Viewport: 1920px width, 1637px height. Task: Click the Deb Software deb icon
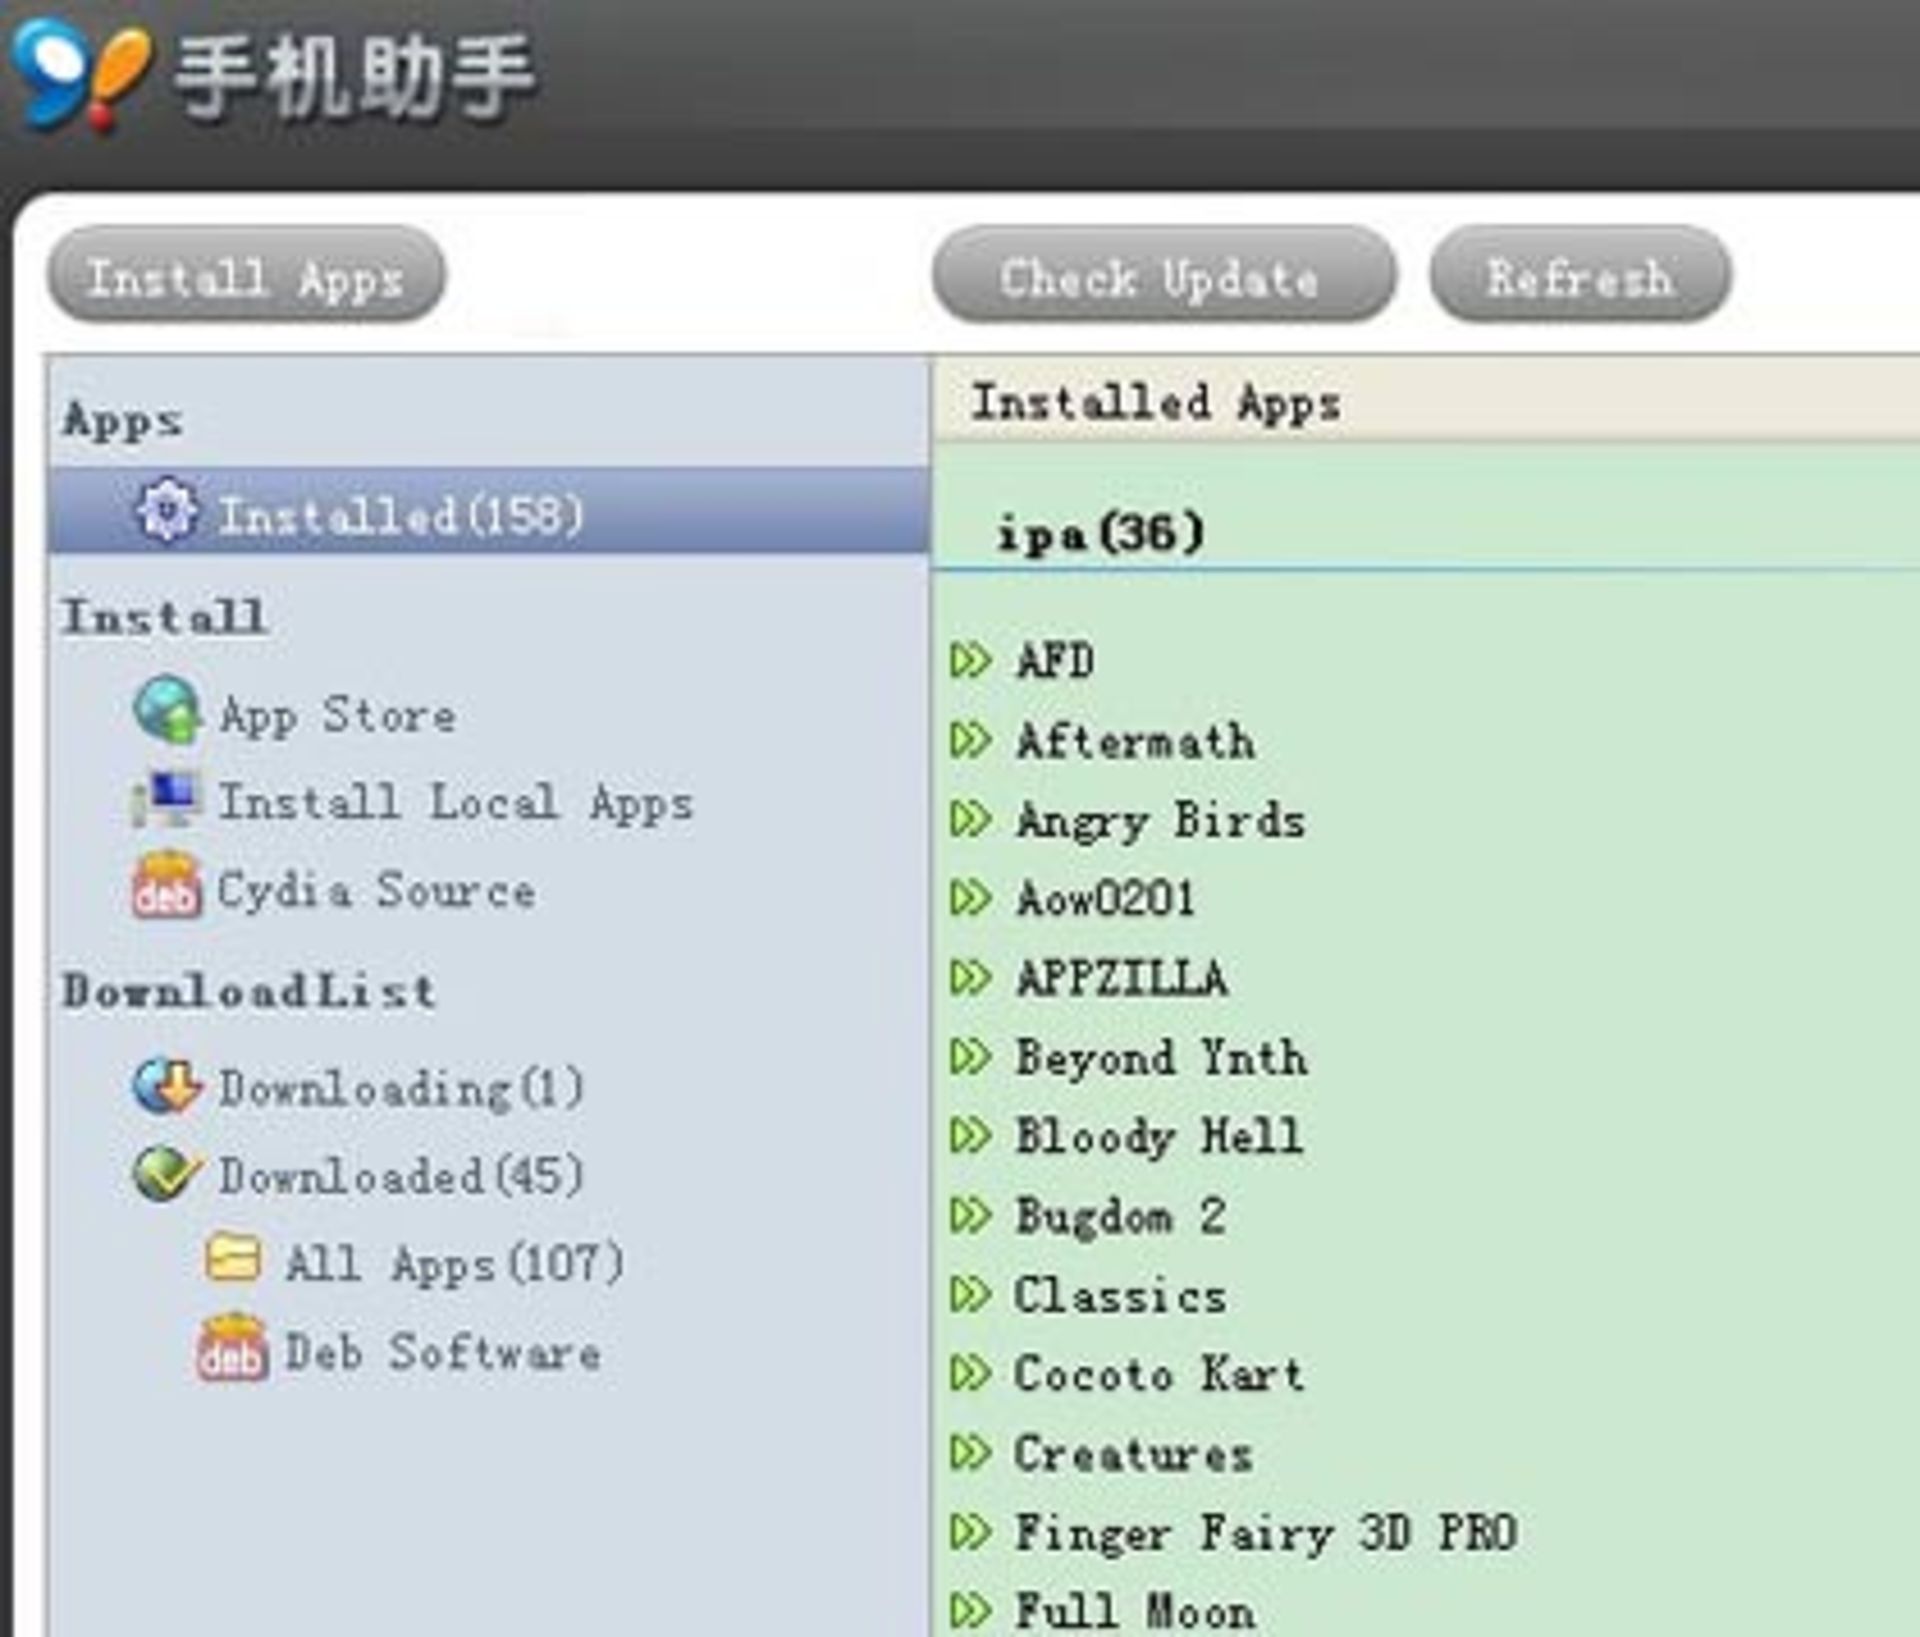coord(233,1348)
